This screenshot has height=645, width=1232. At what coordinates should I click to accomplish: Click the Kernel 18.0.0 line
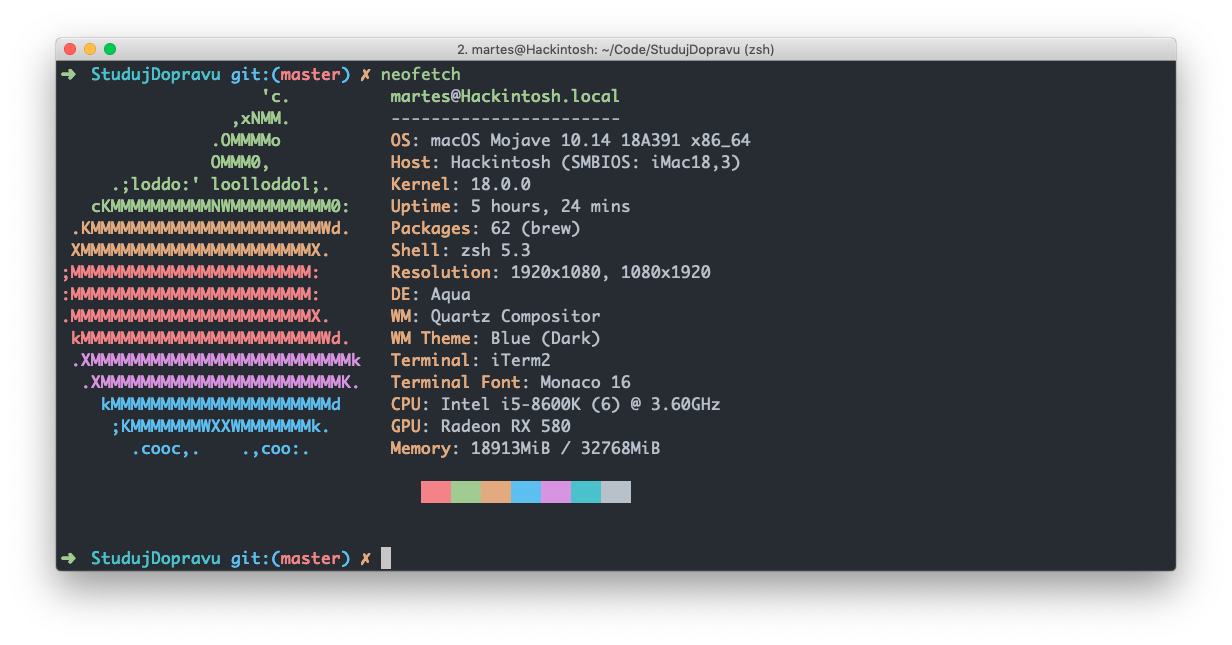coord(460,185)
